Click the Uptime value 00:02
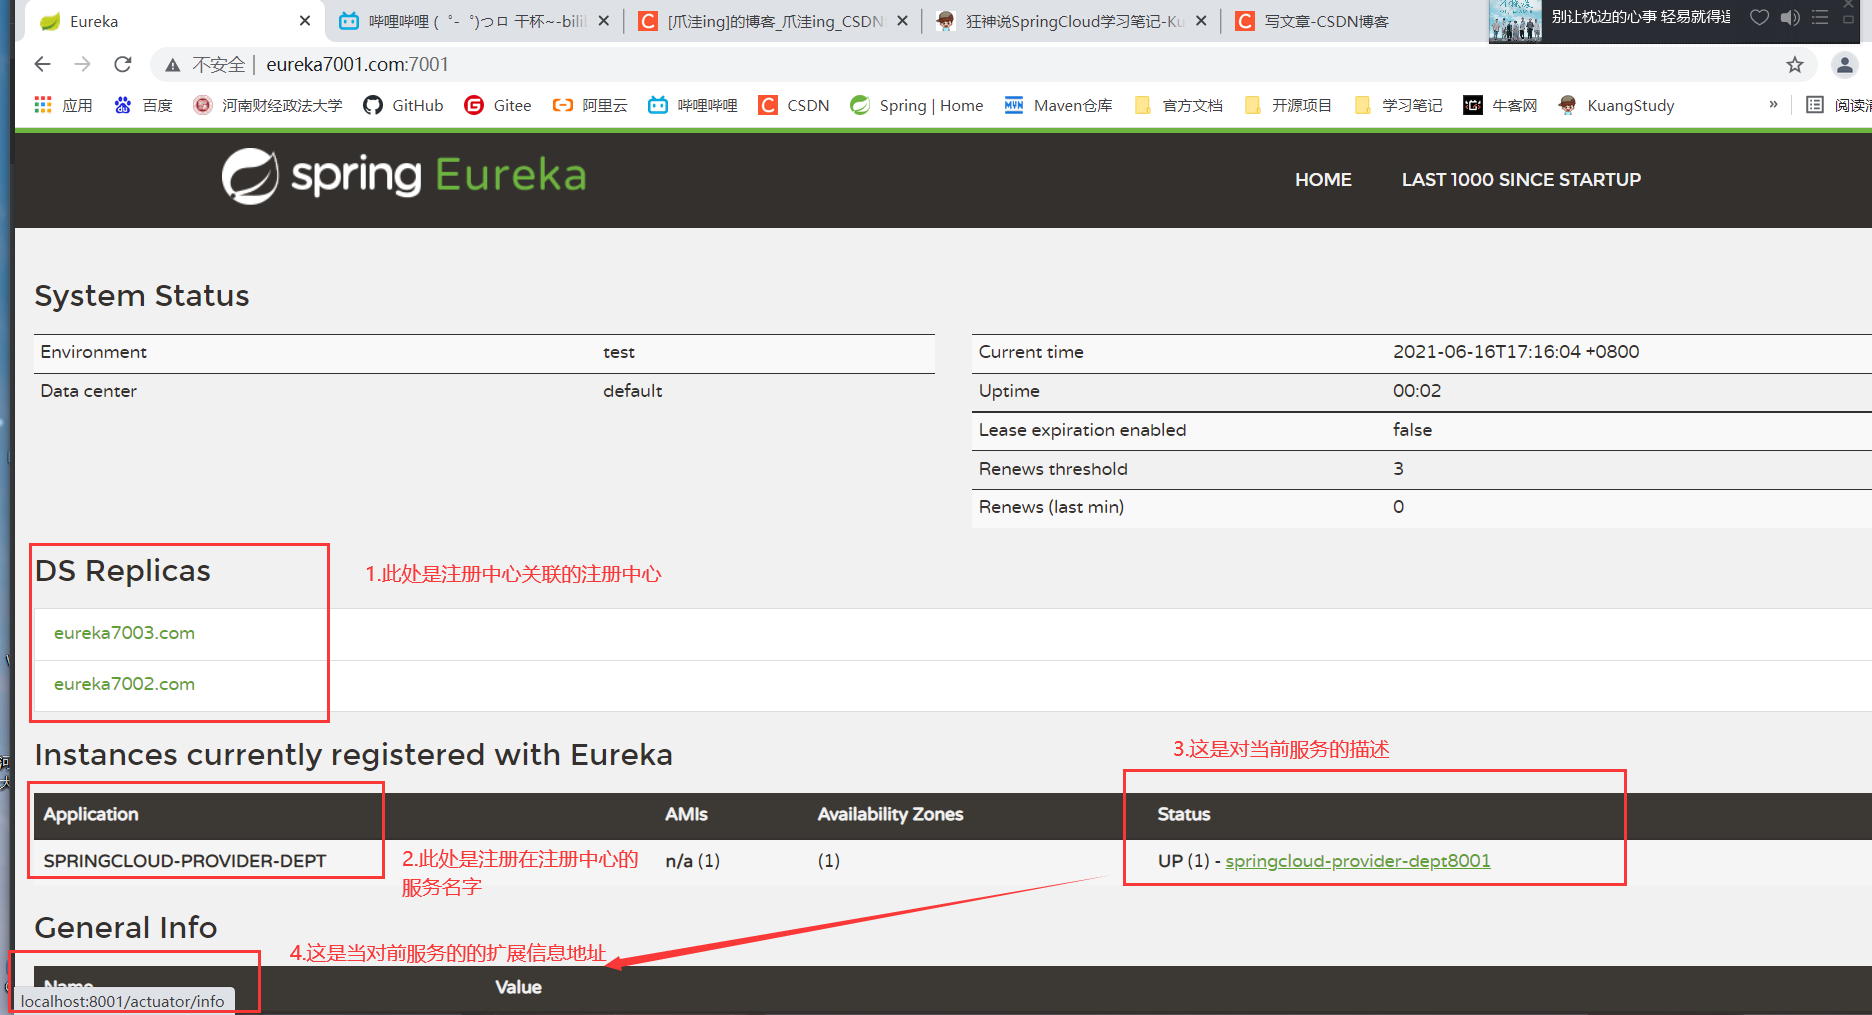The image size is (1872, 1015). tap(1417, 391)
